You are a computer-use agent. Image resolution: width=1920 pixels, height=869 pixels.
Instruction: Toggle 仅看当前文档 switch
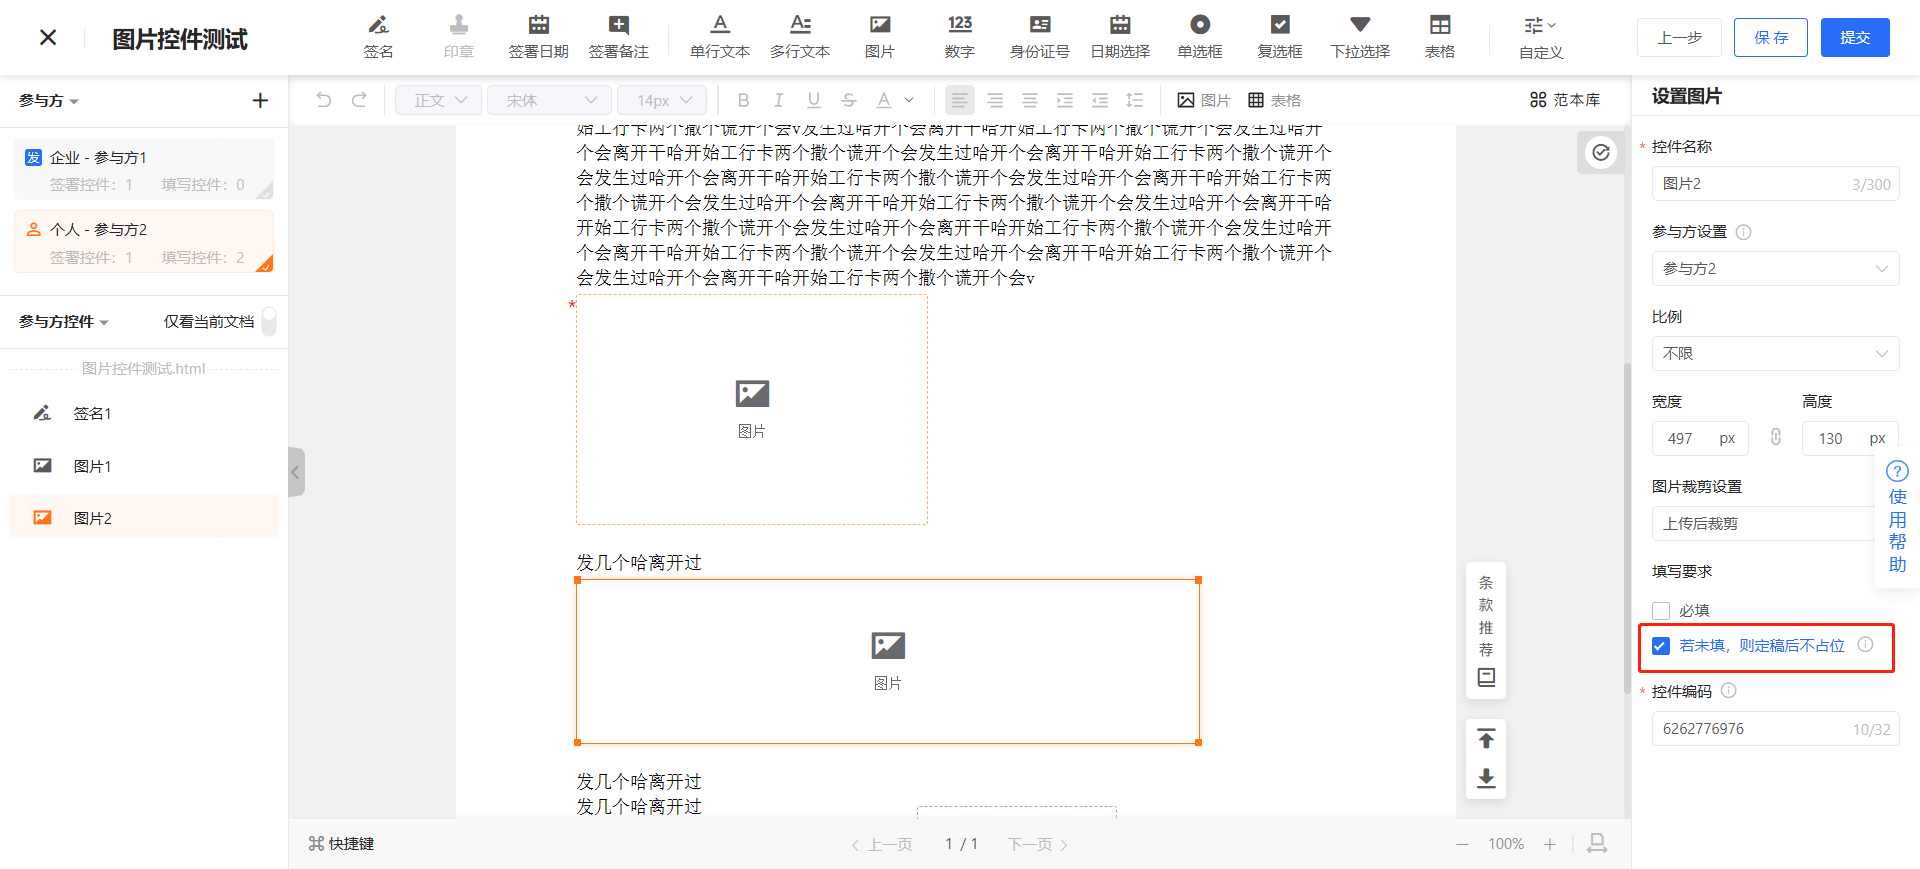(268, 322)
